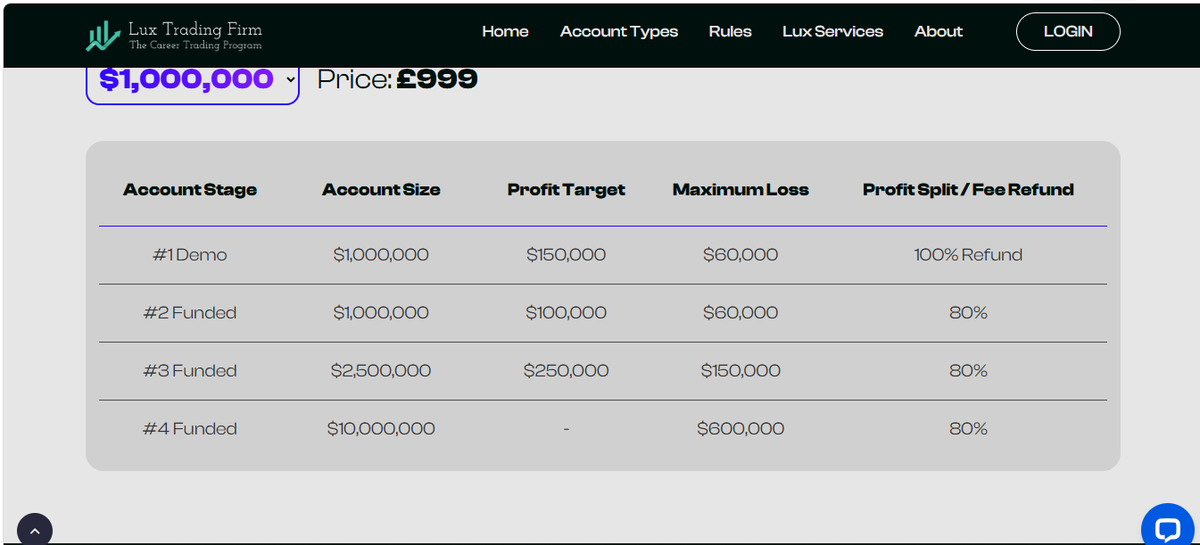
Task: Select the #2 Funded stage cell
Action: tap(190, 313)
